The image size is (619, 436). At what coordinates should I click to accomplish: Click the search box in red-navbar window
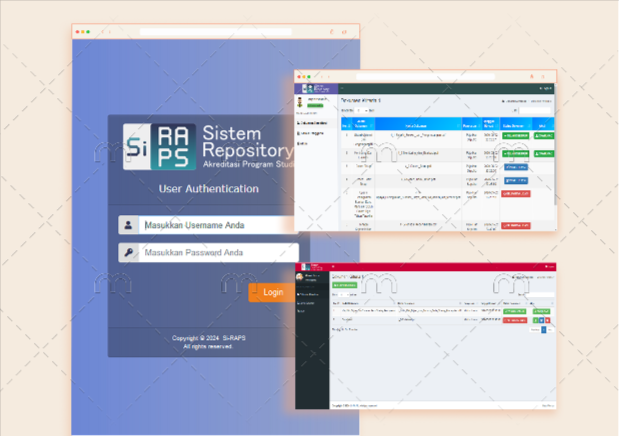click(x=541, y=295)
